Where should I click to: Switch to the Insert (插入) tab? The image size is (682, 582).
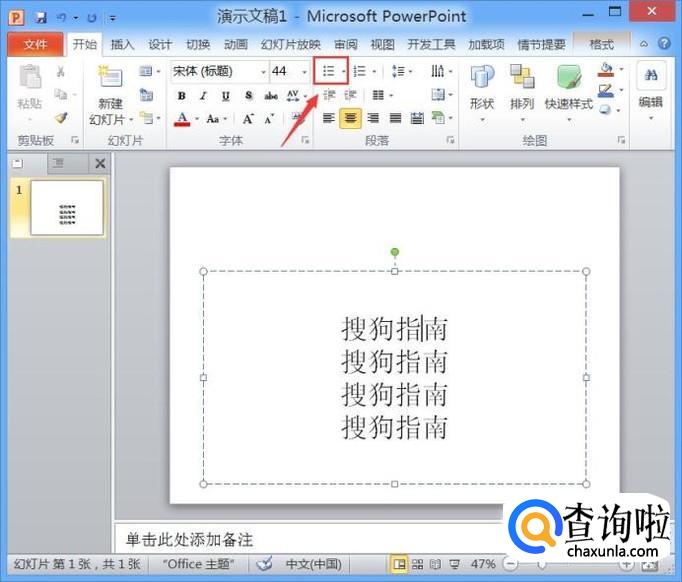(x=122, y=44)
